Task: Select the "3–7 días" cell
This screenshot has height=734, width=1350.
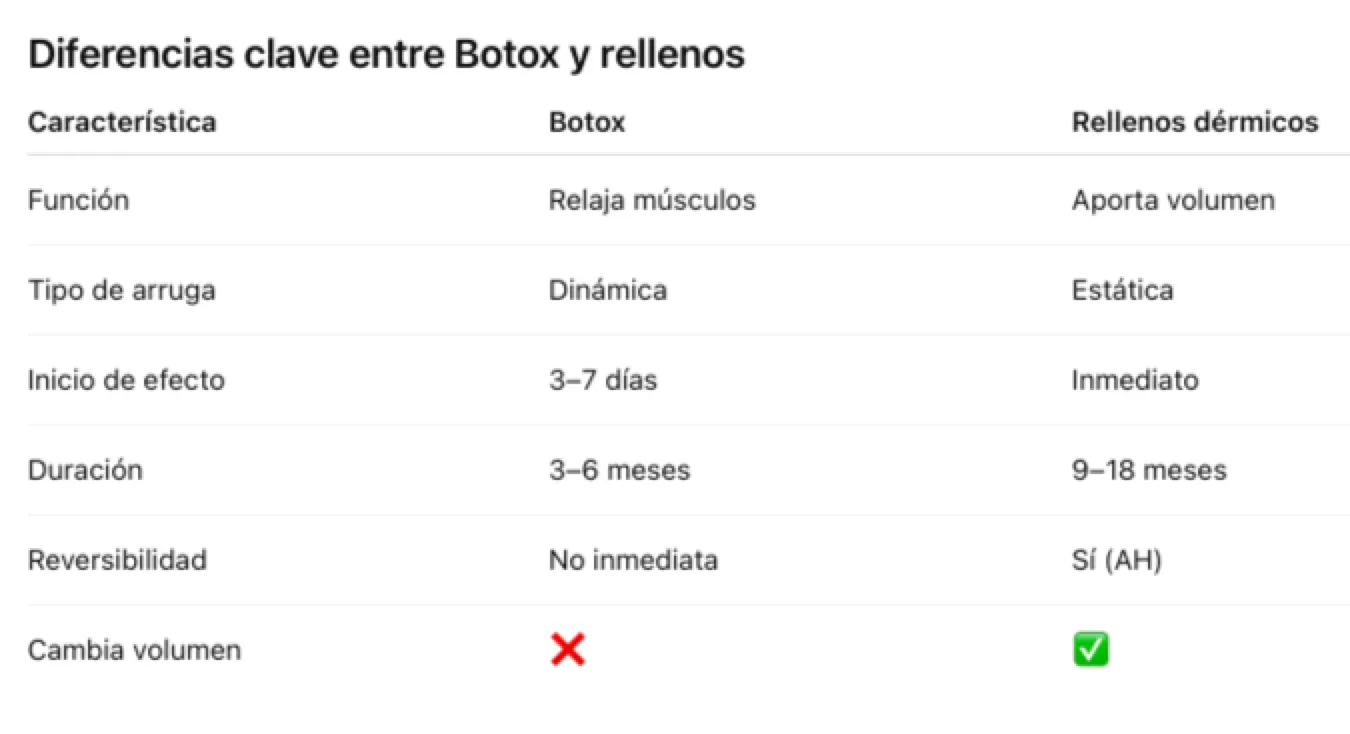Action: [x=603, y=380]
